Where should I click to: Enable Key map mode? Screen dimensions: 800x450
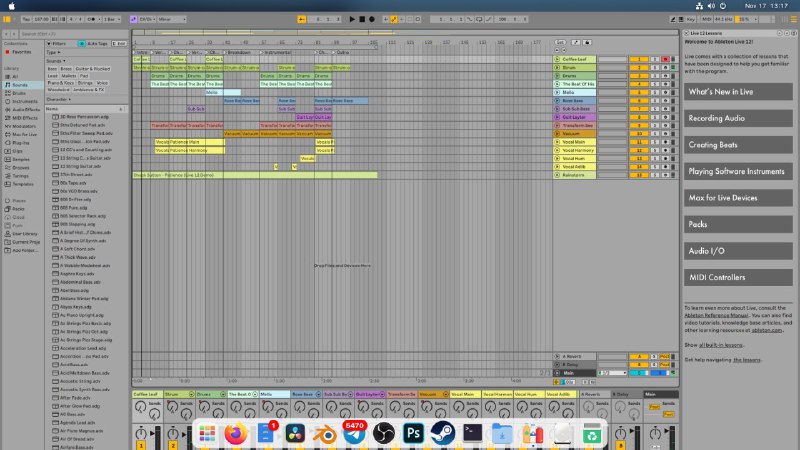click(691, 19)
